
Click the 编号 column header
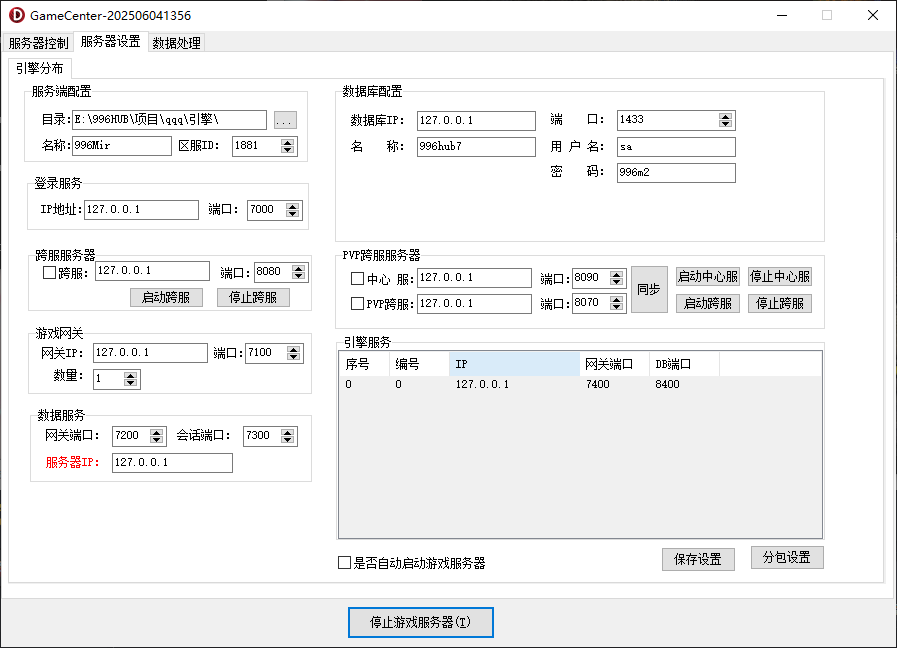(419, 364)
